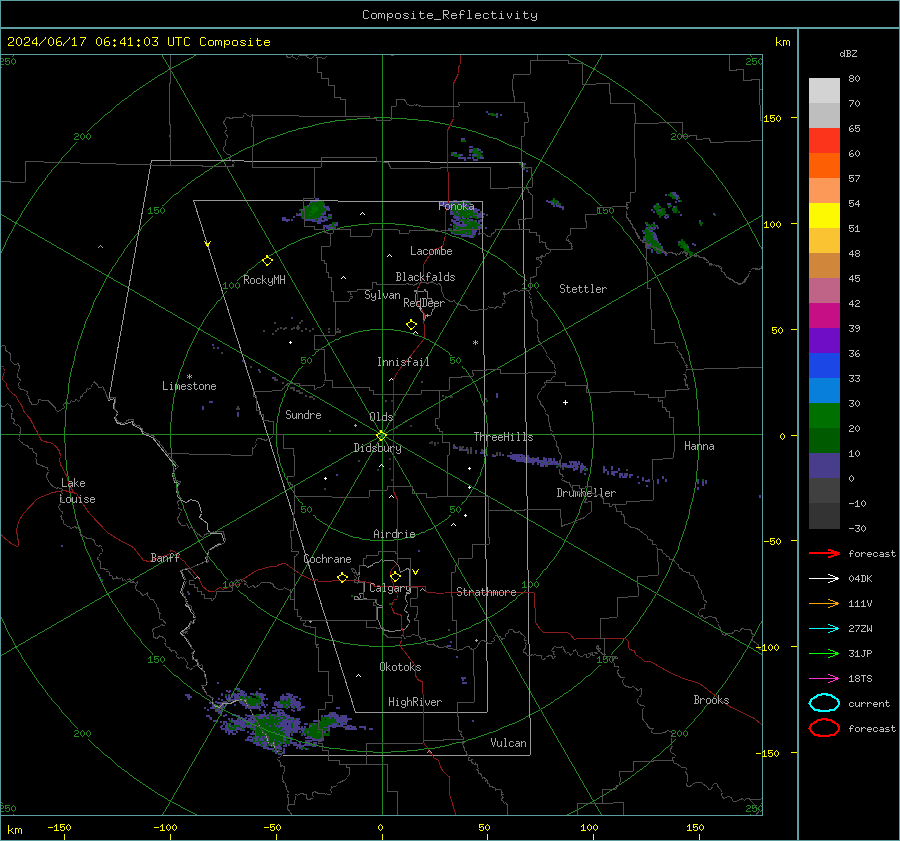This screenshot has height=841, width=900.
Task: Click the orange 111V arrow legend icon
Action: point(824,603)
